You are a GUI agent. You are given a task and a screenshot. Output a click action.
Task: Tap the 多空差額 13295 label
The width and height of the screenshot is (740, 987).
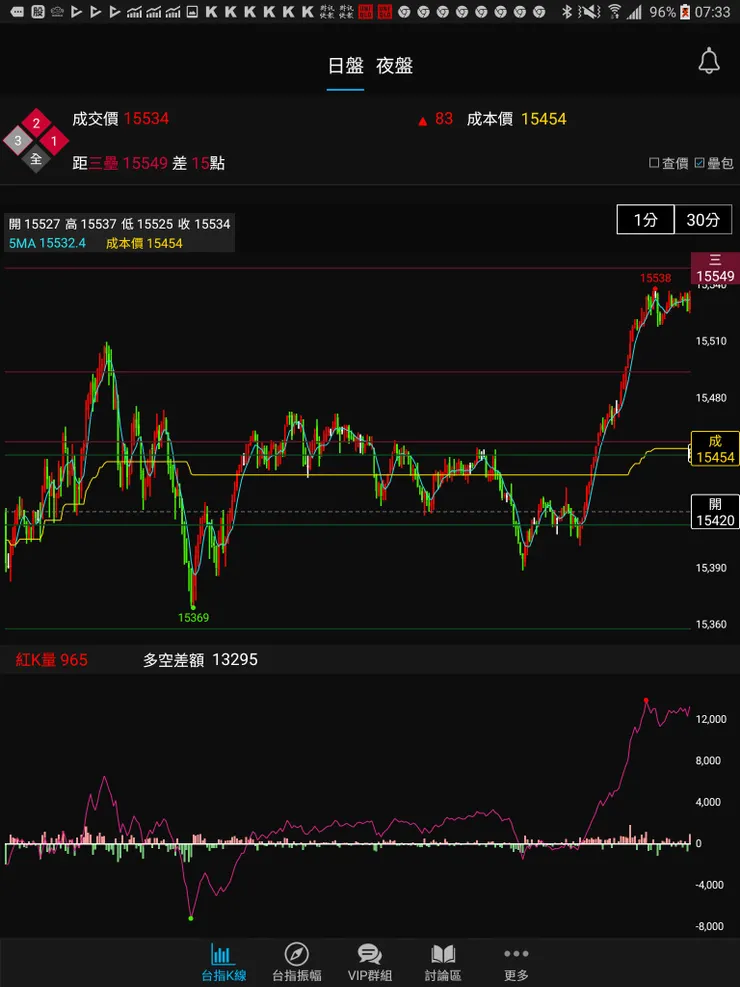[x=200, y=660]
